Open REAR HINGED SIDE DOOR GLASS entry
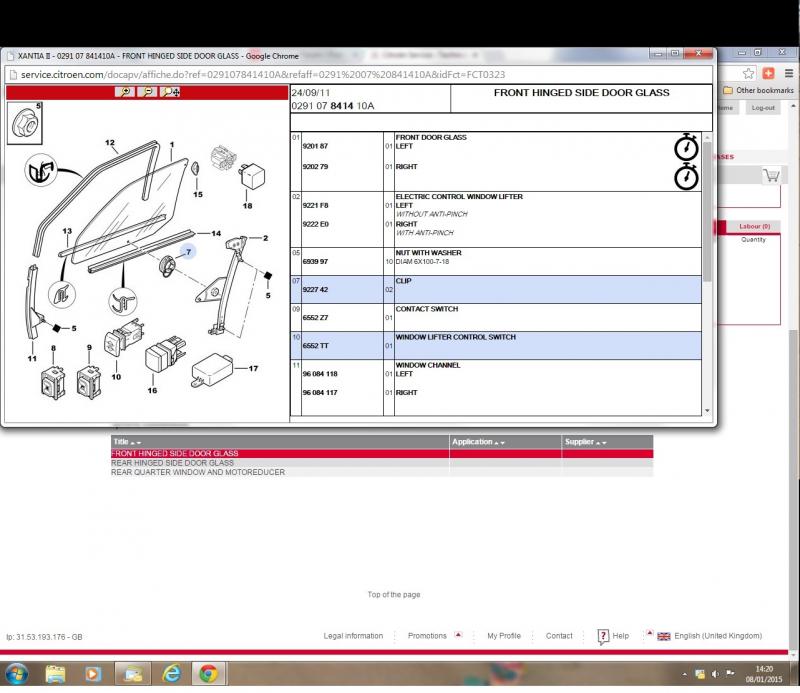The width and height of the screenshot is (800, 693). pos(172,463)
